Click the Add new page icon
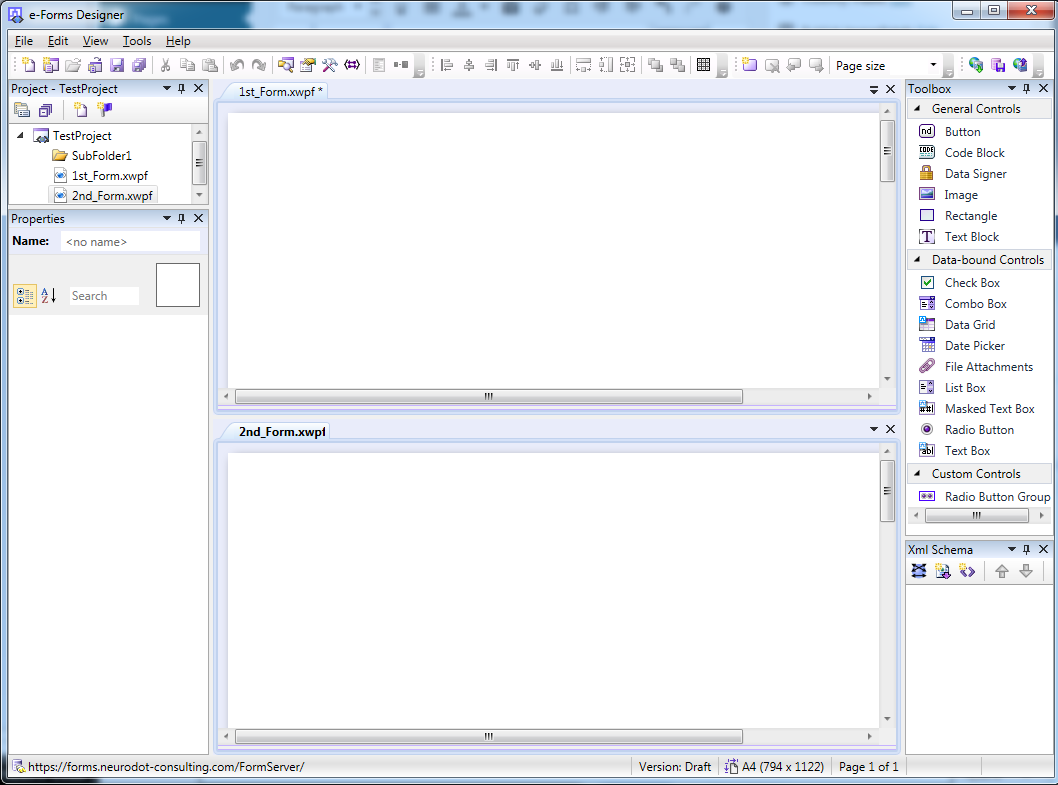The width and height of the screenshot is (1058, 785). click(750, 65)
